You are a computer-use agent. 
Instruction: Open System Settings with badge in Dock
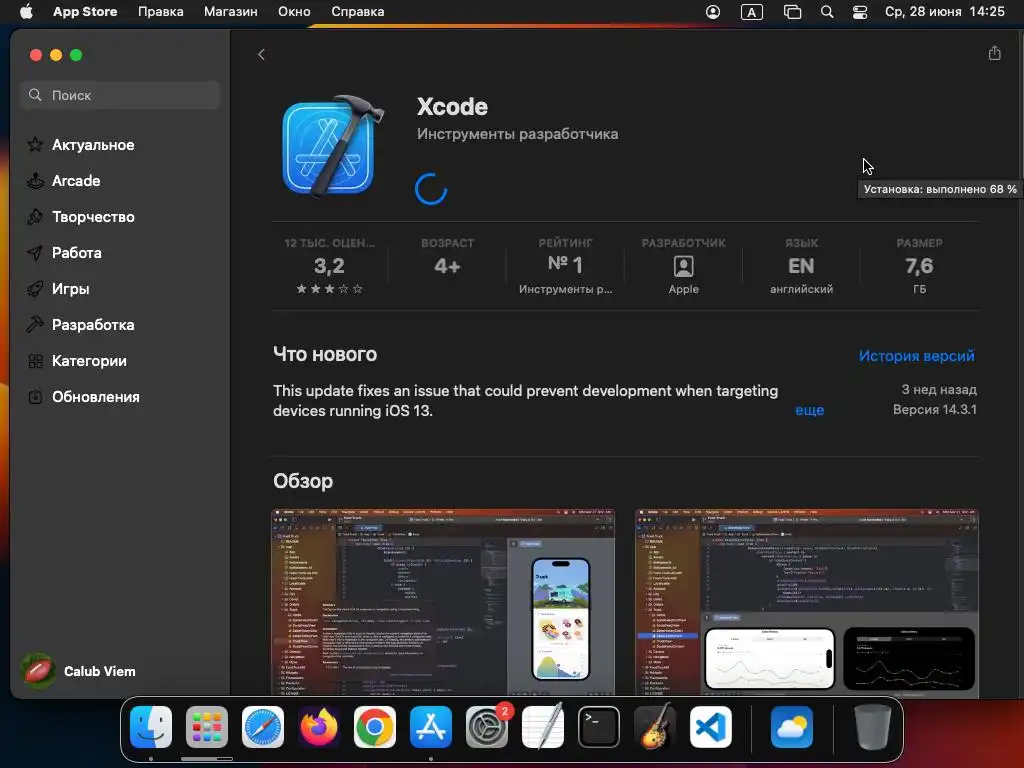487,727
